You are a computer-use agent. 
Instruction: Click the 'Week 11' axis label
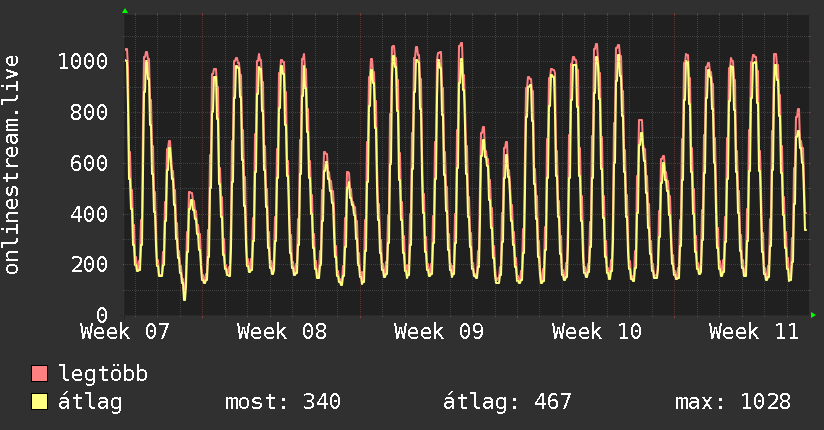pyautogui.click(x=754, y=332)
